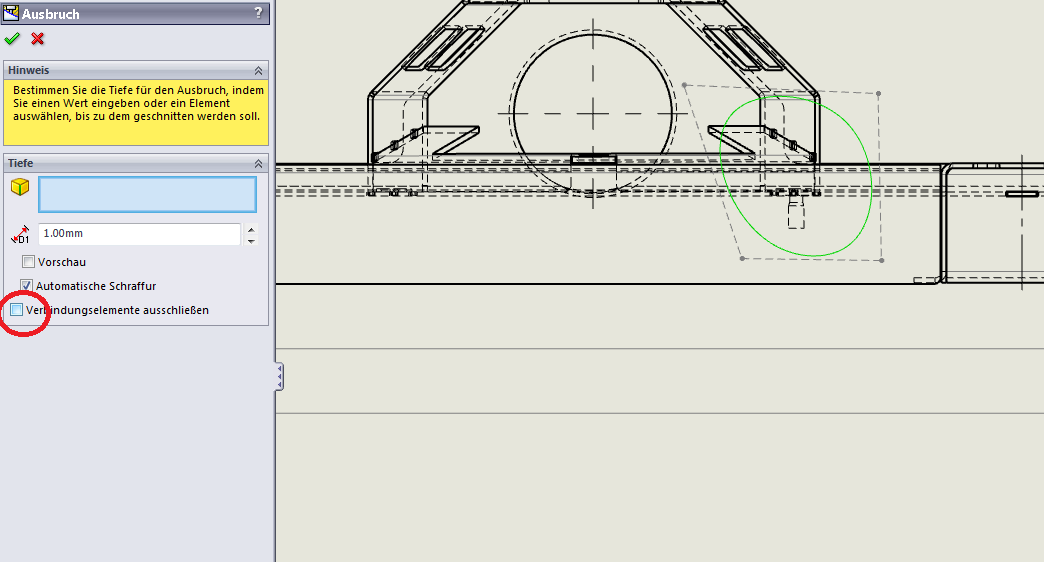Uncheck Automatische Schraffur checkbox

pyautogui.click(x=26, y=286)
